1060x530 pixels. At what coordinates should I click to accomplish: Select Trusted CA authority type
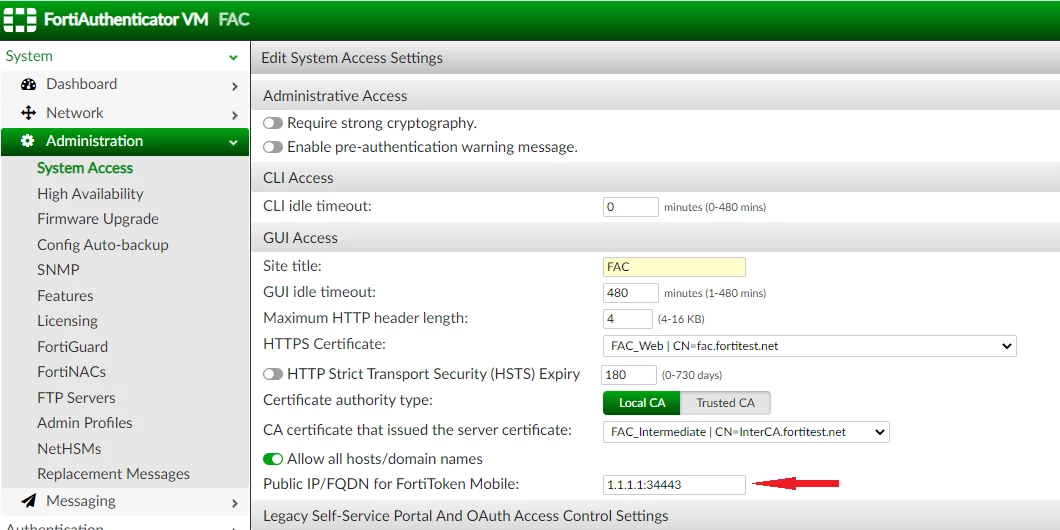(x=725, y=403)
